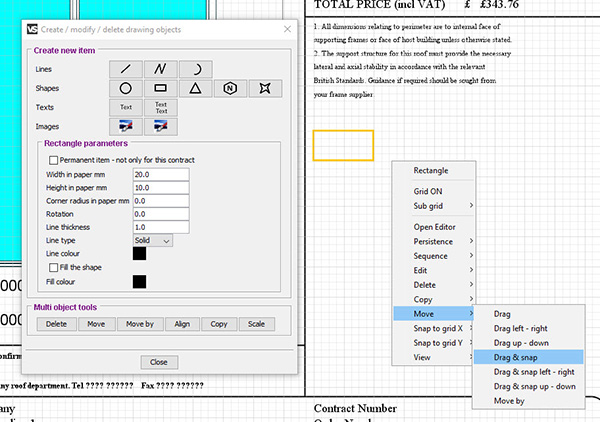The width and height of the screenshot is (600, 422).
Task: Choose Drag up - down option
Action: [528, 343]
